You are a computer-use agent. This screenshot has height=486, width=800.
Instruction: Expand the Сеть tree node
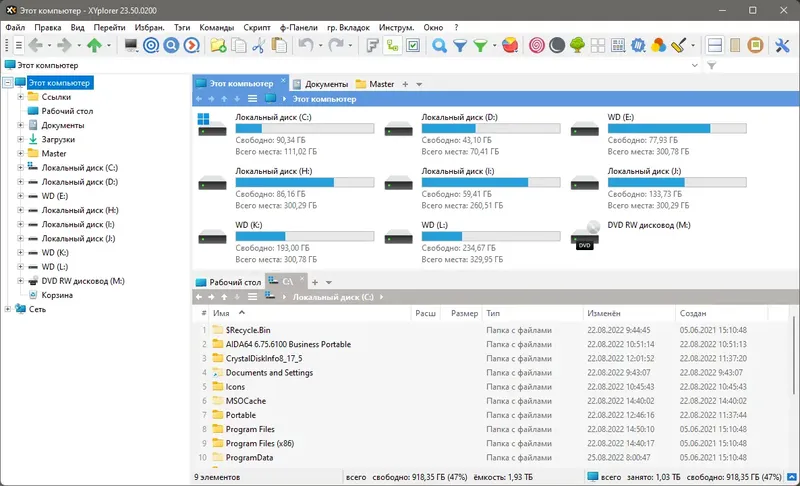[8, 309]
